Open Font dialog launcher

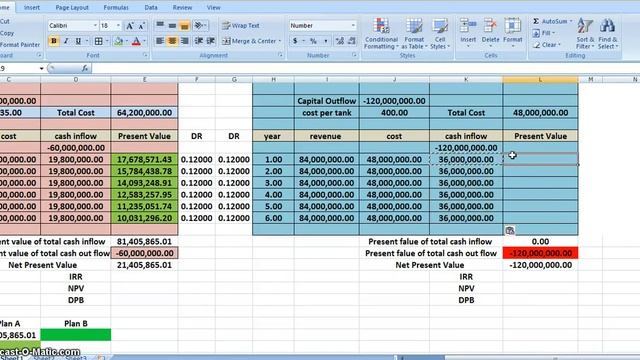[x=145, y=55]
